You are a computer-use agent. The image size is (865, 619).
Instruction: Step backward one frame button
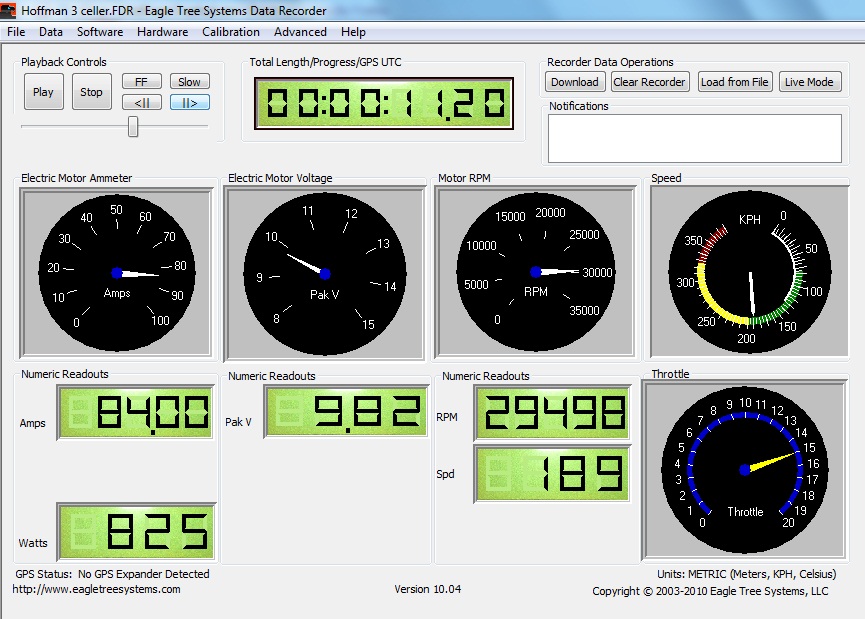(x=141, y=102)
